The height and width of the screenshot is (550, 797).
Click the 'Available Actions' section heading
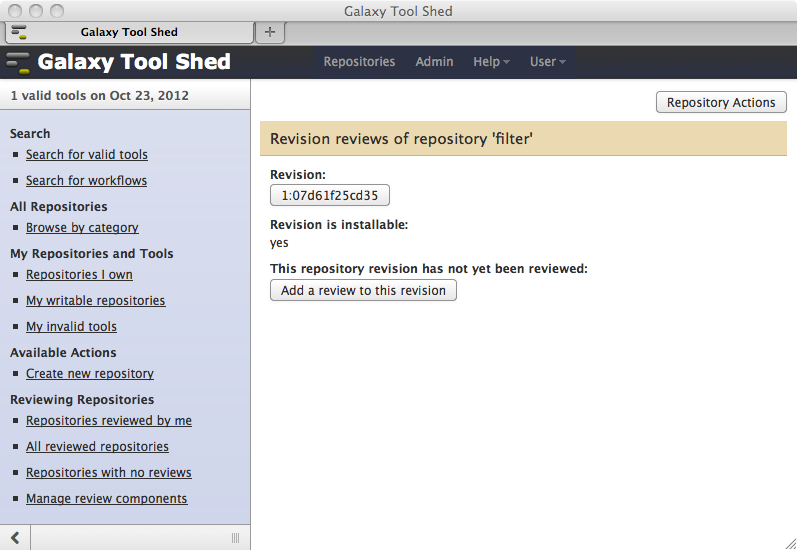coord(63,353)
